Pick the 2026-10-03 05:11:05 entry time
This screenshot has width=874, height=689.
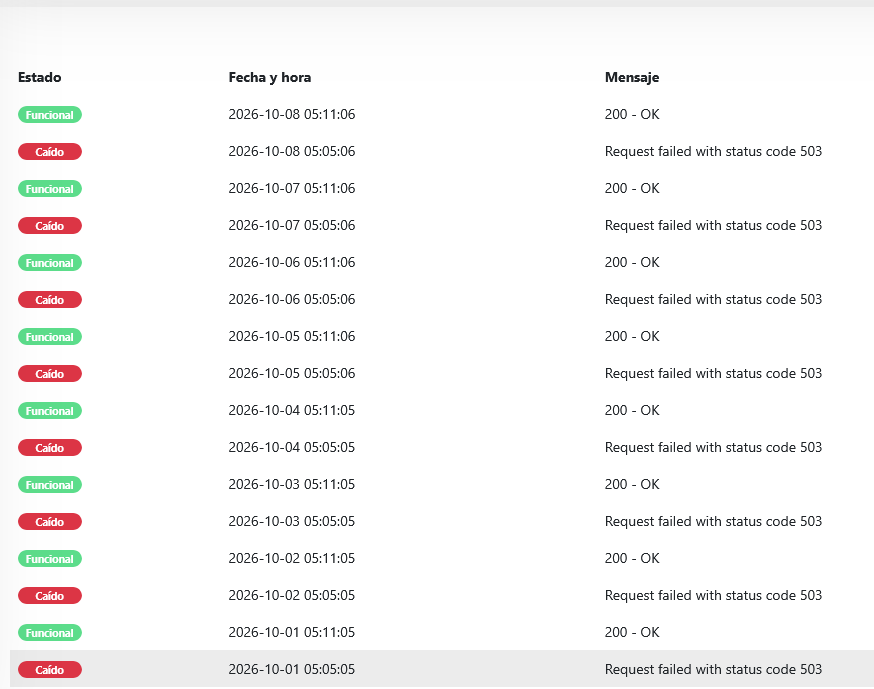[292, 484]
